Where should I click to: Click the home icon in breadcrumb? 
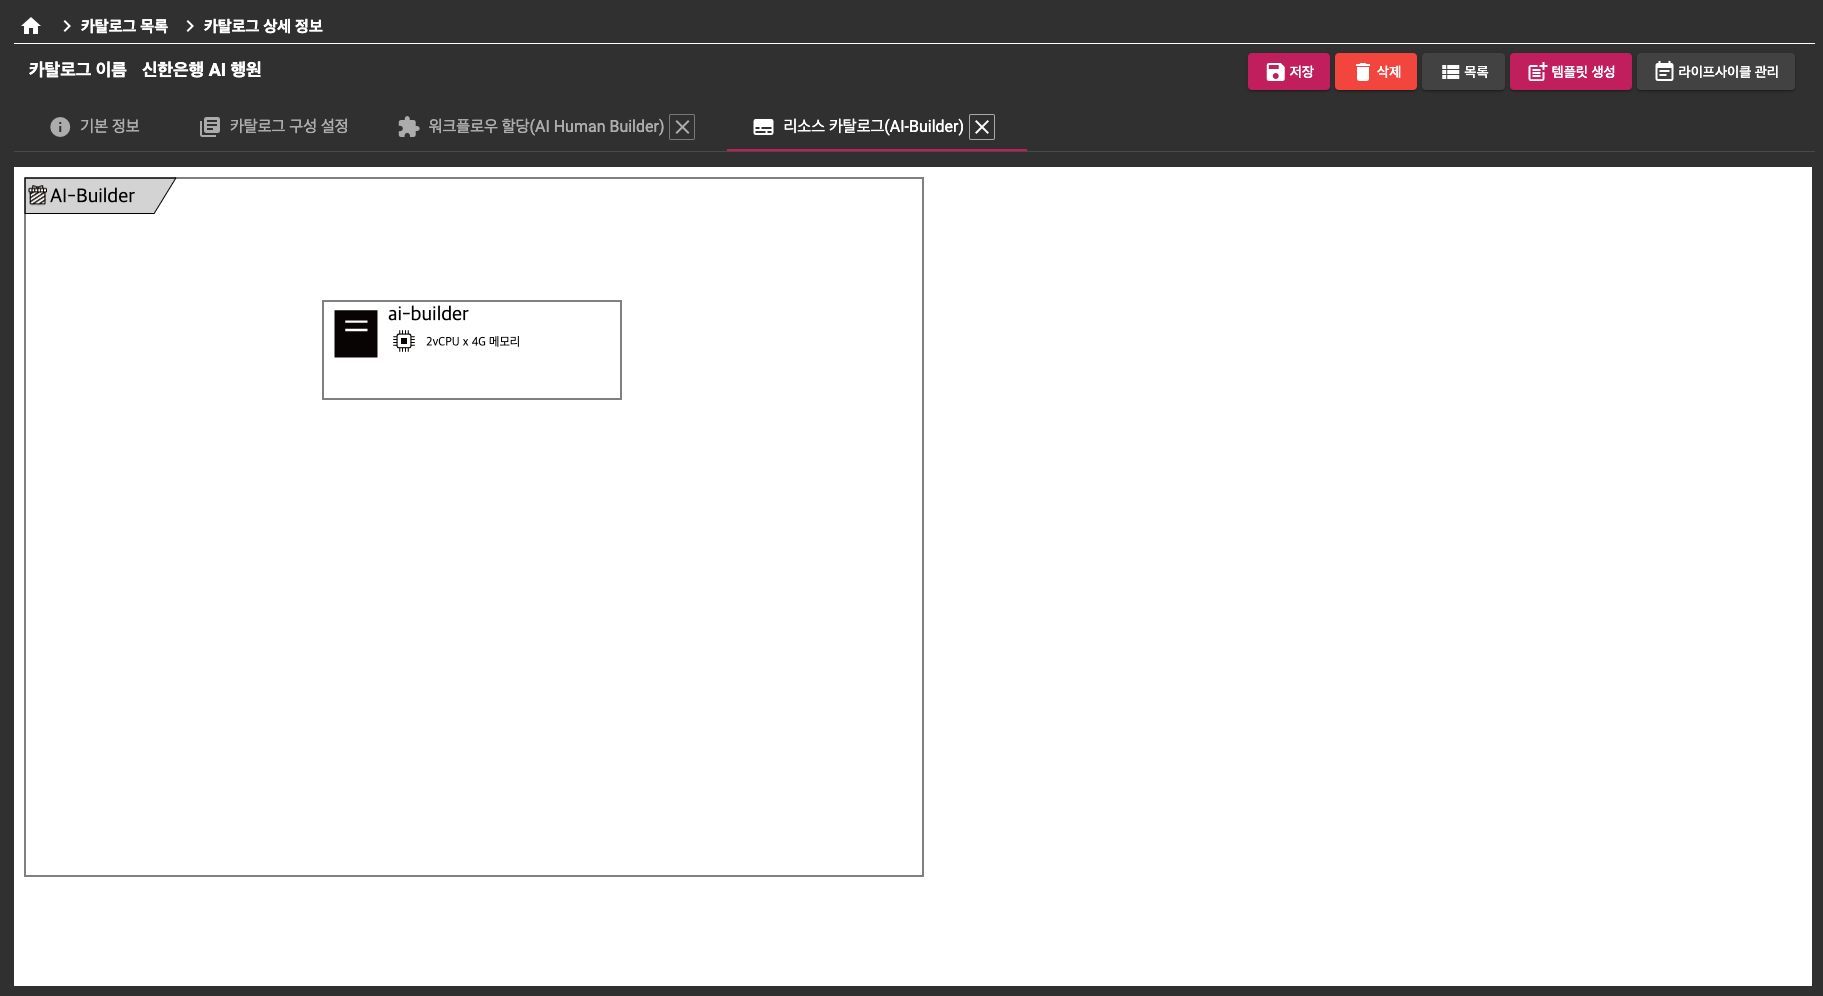click(31, 26)
